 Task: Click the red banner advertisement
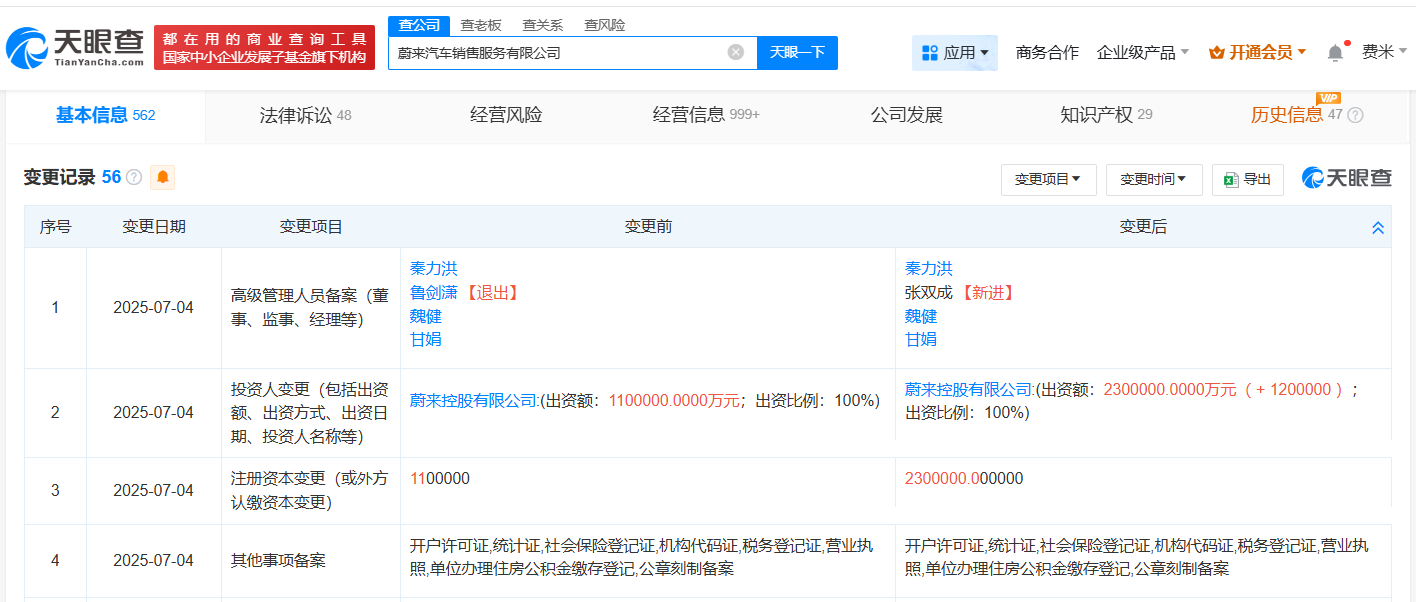click(265, 47)
